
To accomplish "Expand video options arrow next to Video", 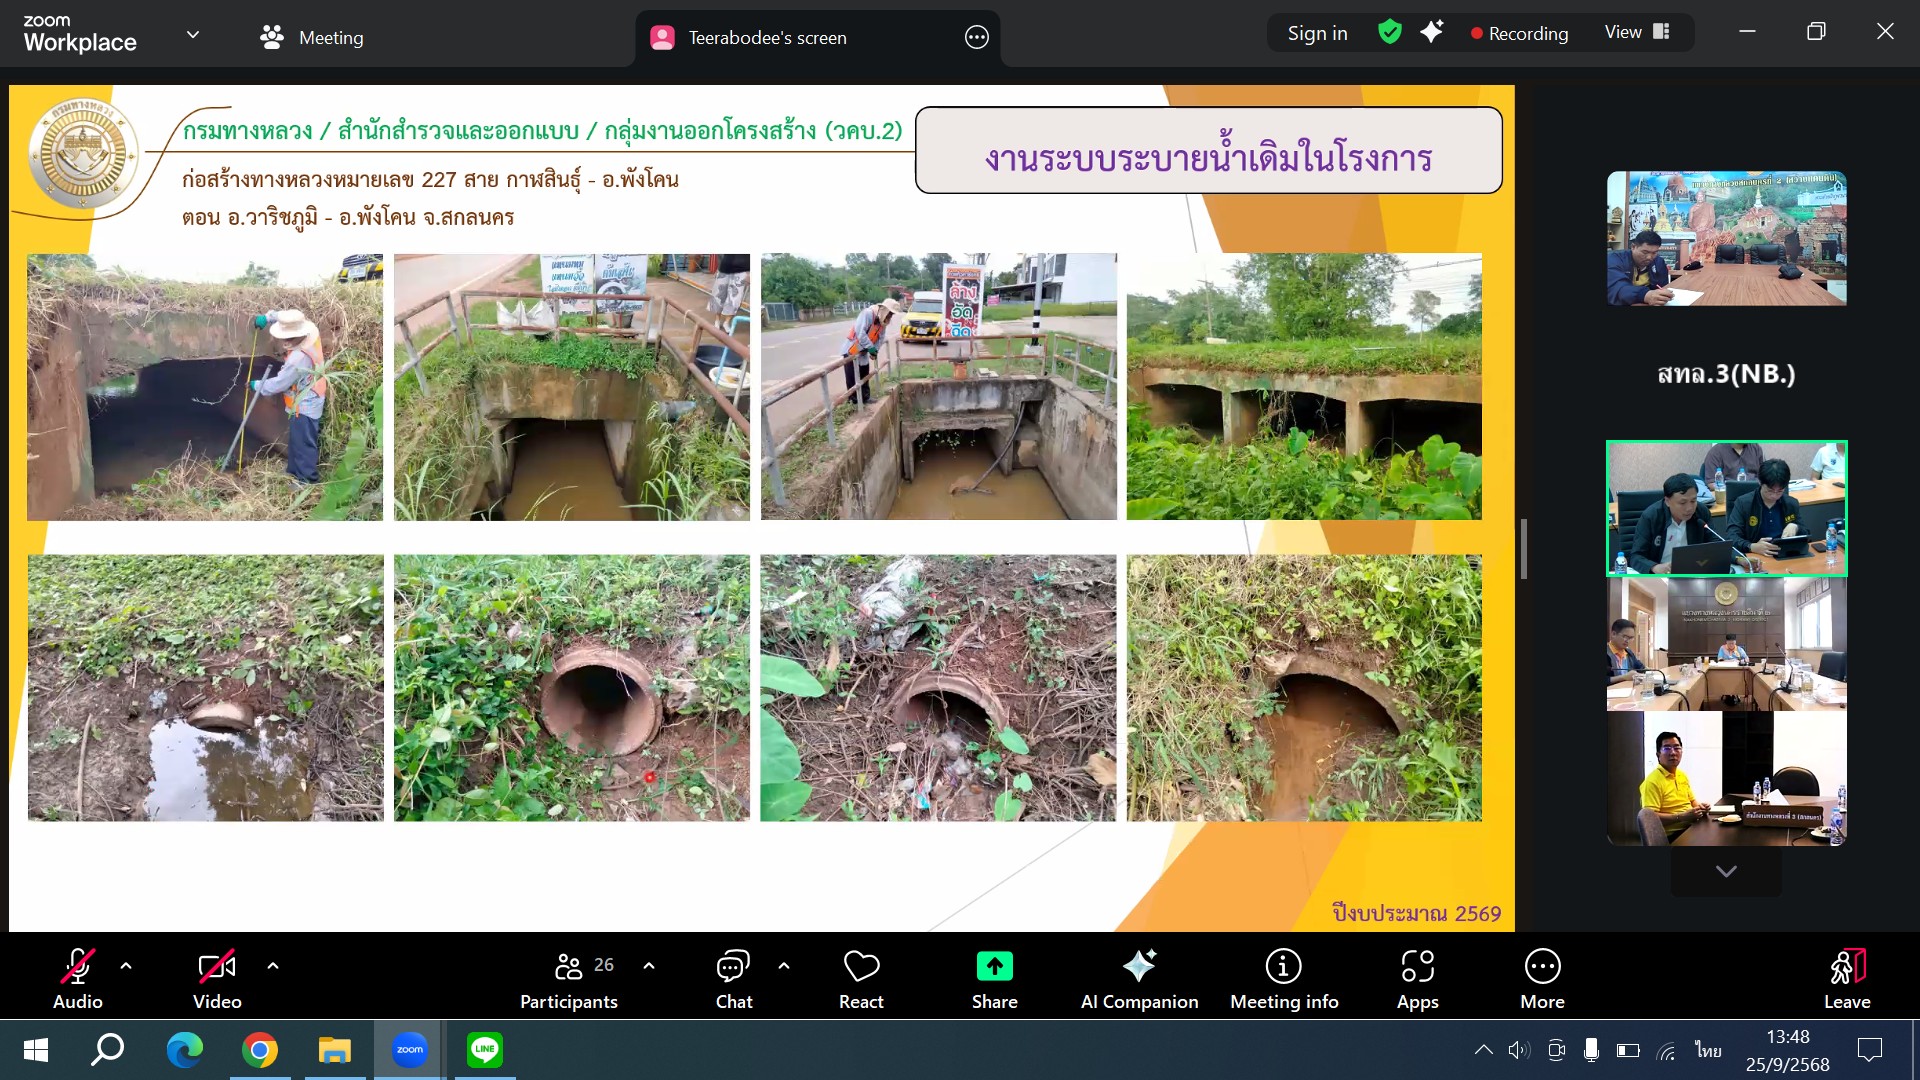I will pyautogui.click(x=273, y=965).
